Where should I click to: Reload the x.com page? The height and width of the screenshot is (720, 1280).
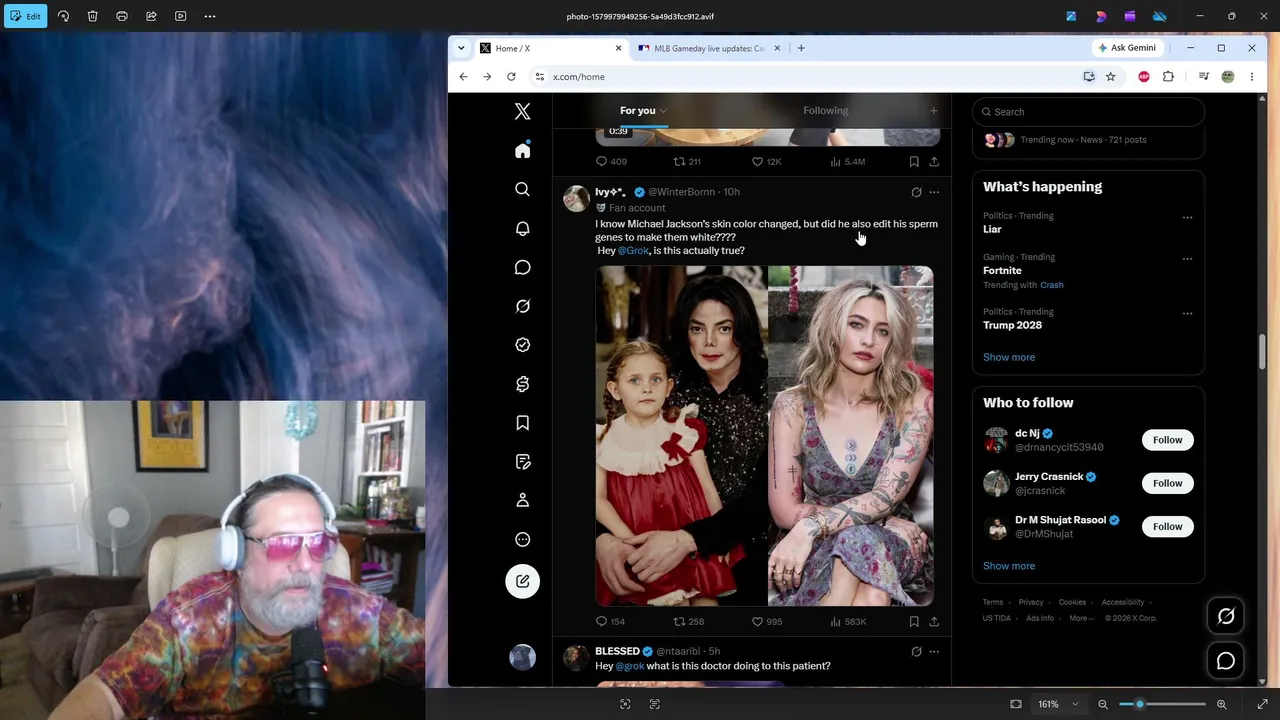point(511,77)
